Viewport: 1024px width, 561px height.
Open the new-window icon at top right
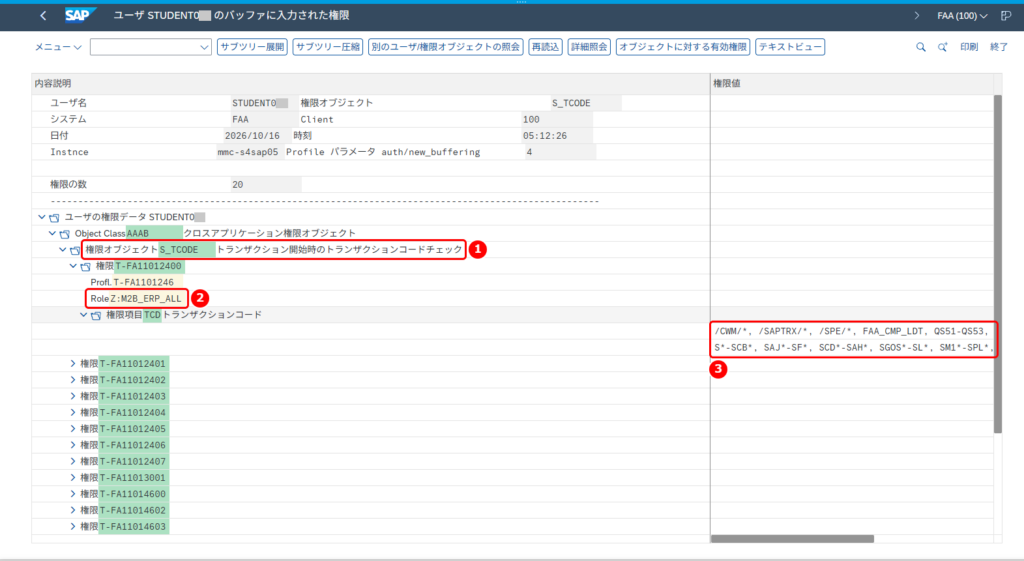[x=1006, y=16]
